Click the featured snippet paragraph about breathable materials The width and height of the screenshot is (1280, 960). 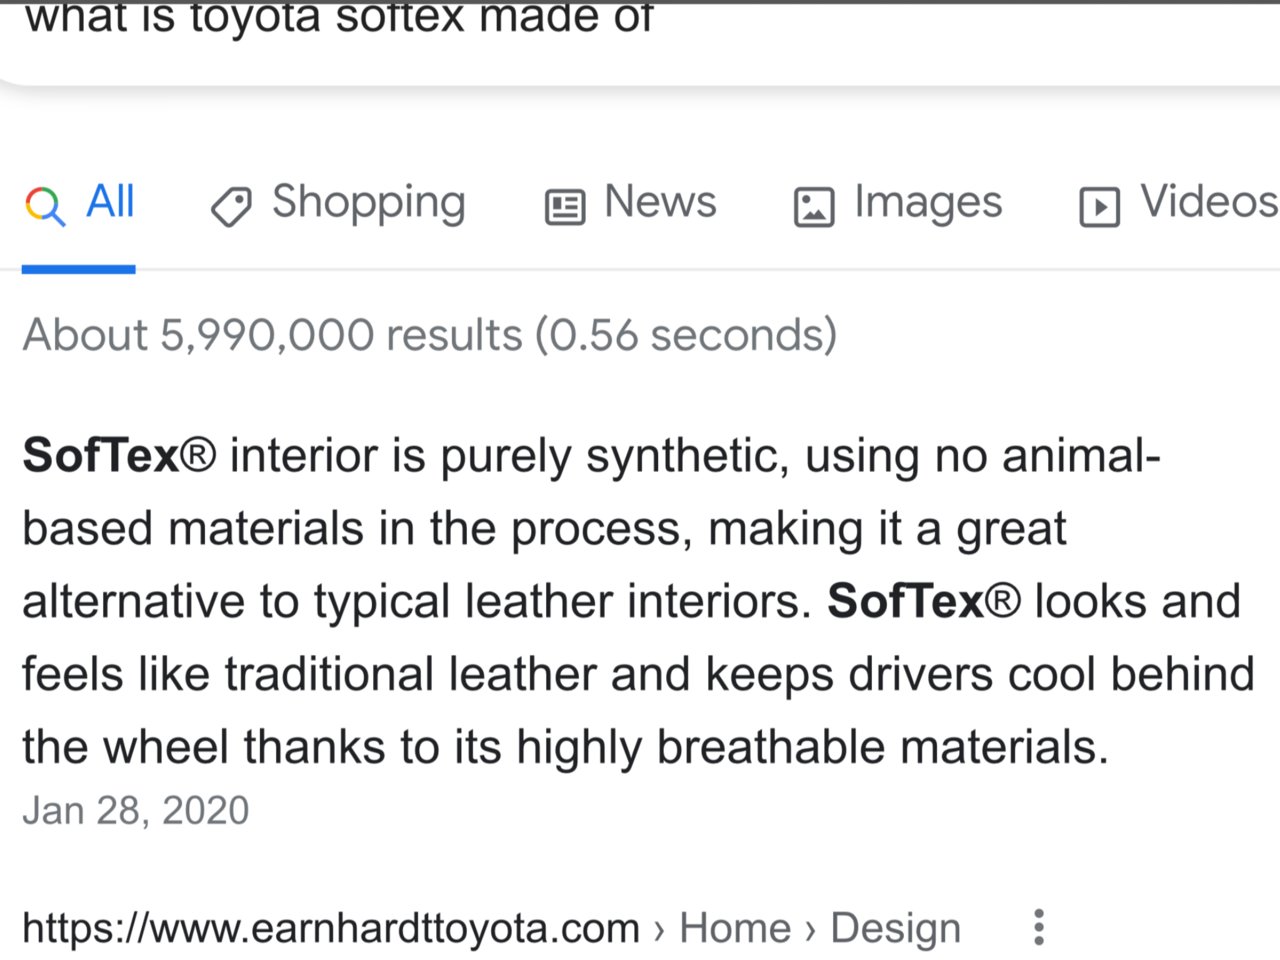click(638, 601)
